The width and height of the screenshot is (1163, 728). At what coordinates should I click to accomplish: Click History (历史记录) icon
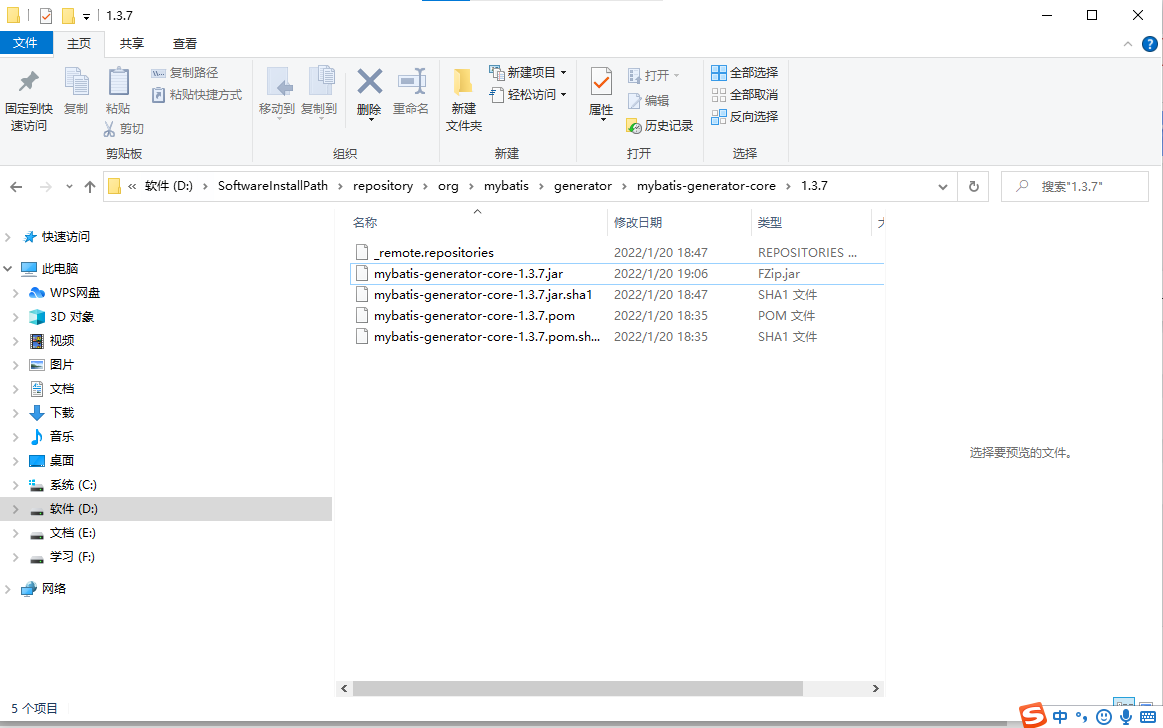click(x=634, y=126)
